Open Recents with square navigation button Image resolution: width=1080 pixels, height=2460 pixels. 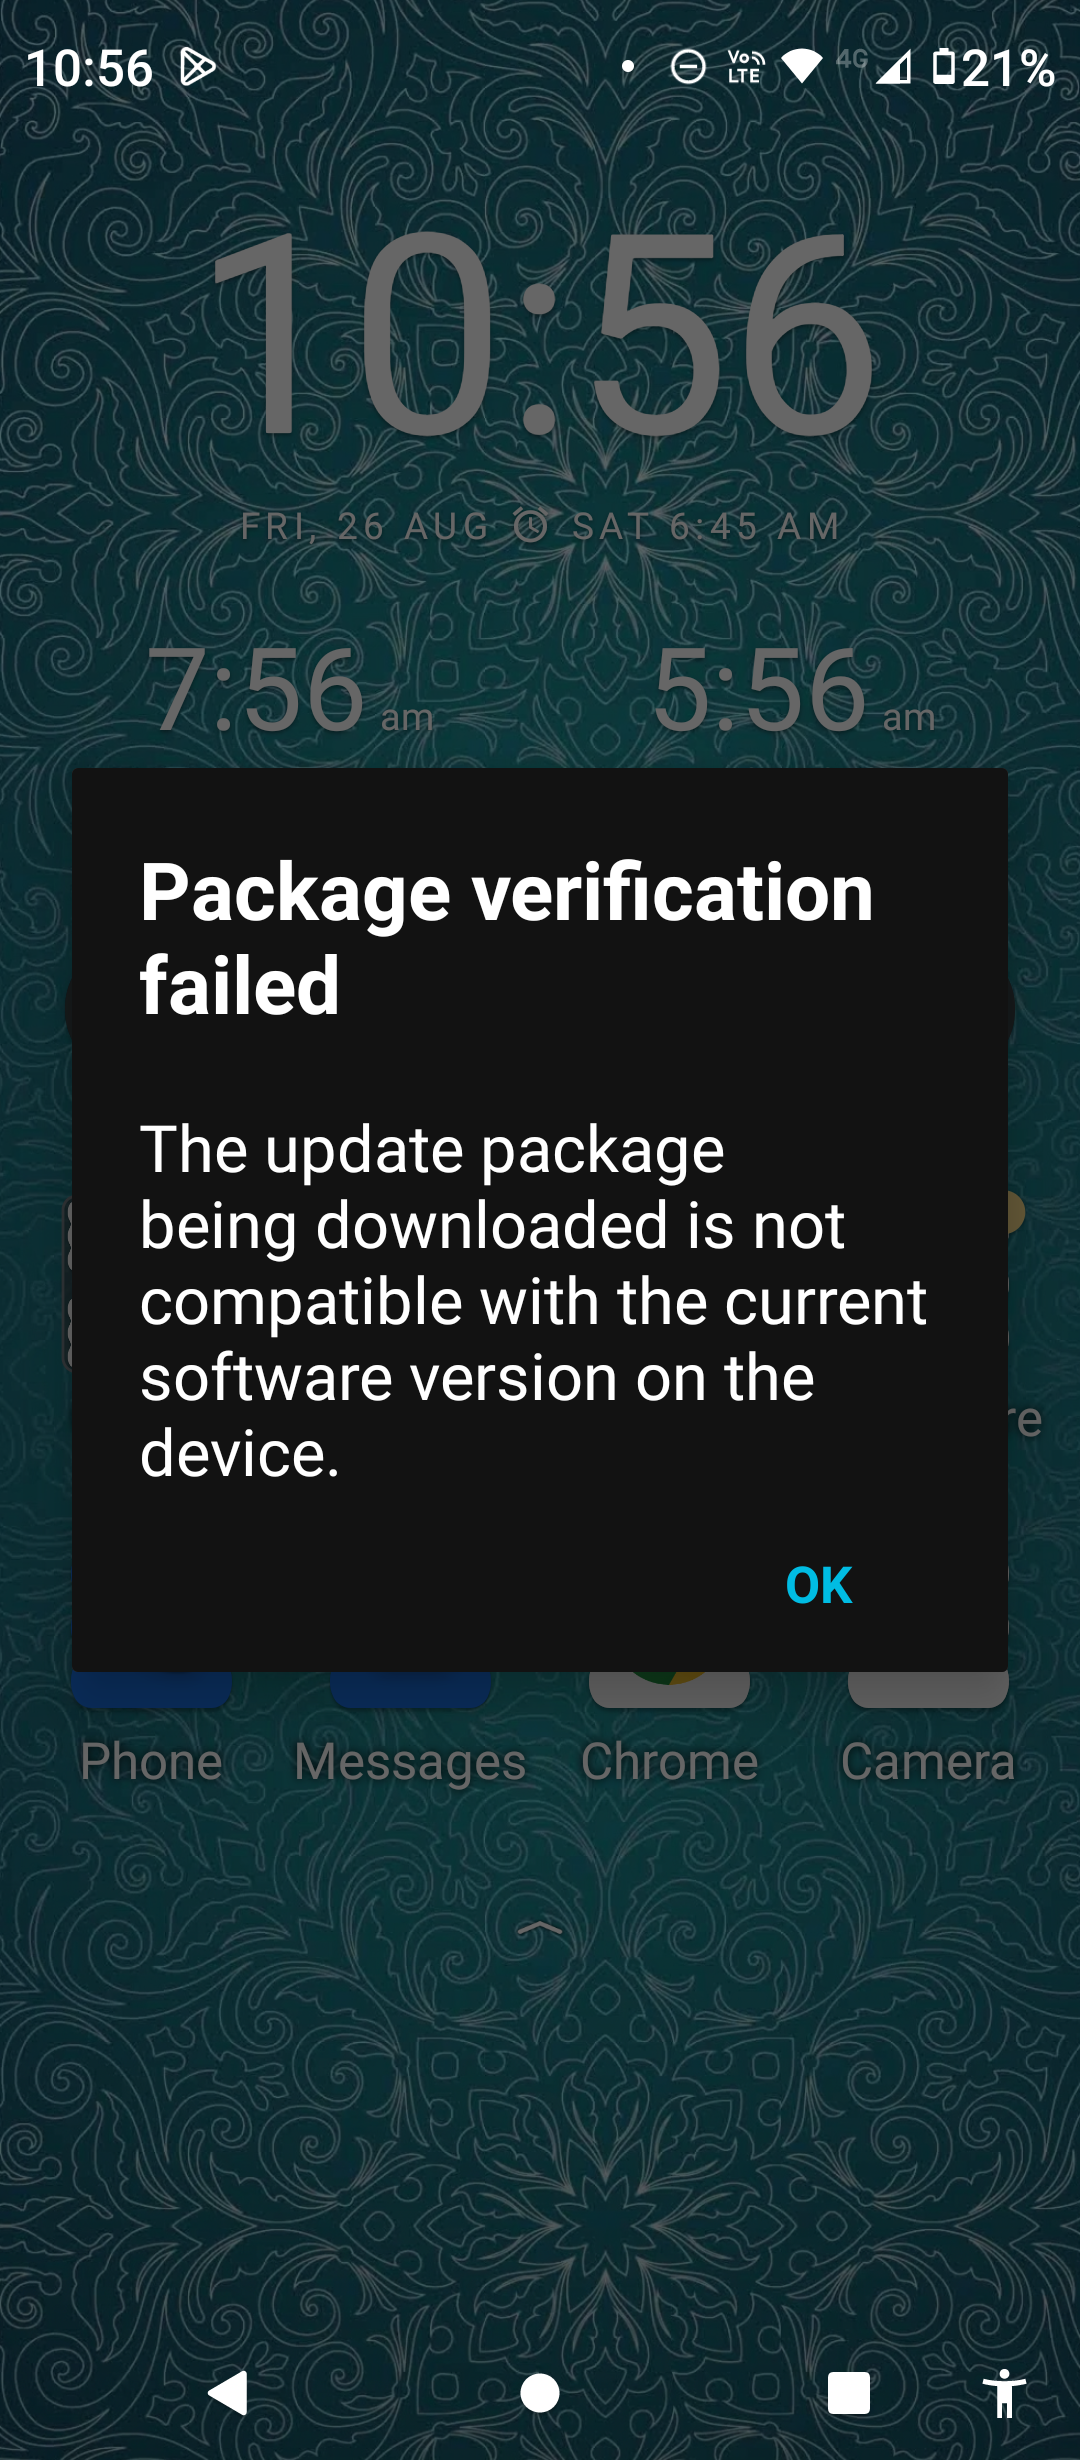tap(849, 2393)
